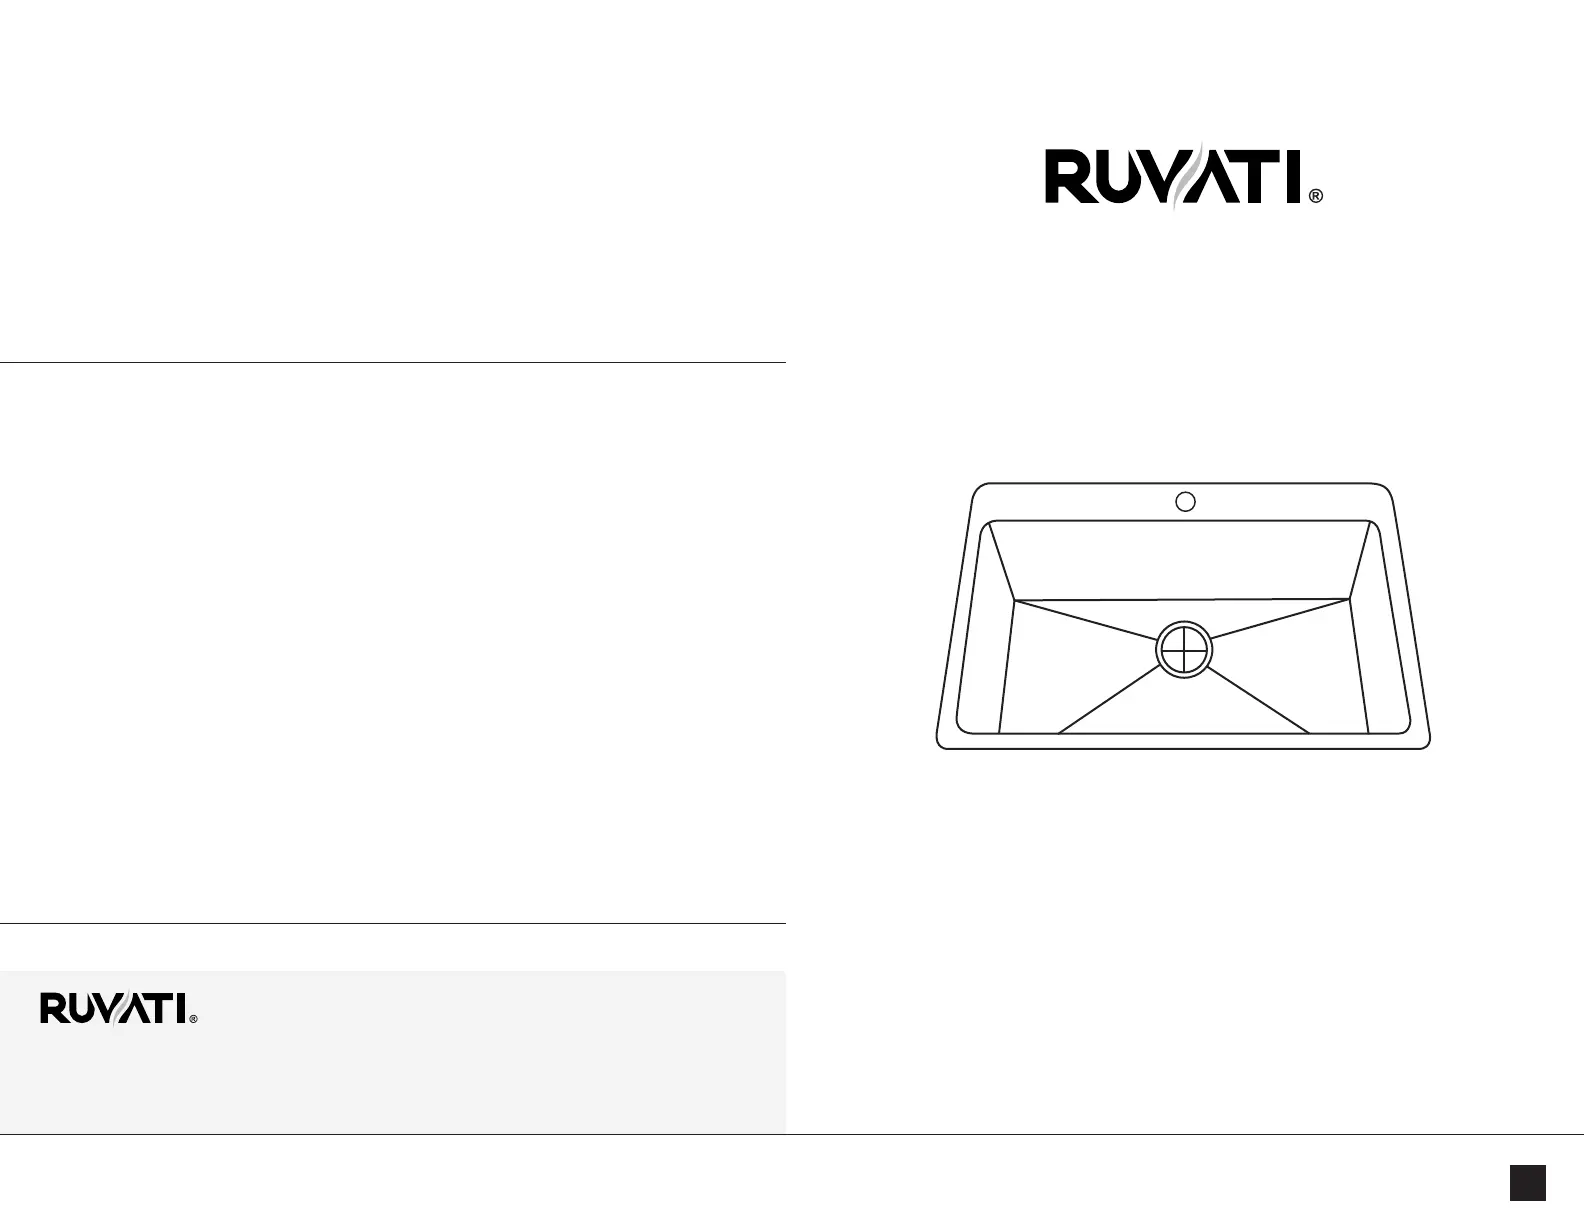
Task: Click the letter T in small Ruvati logo
Action: coord(164,1007)
